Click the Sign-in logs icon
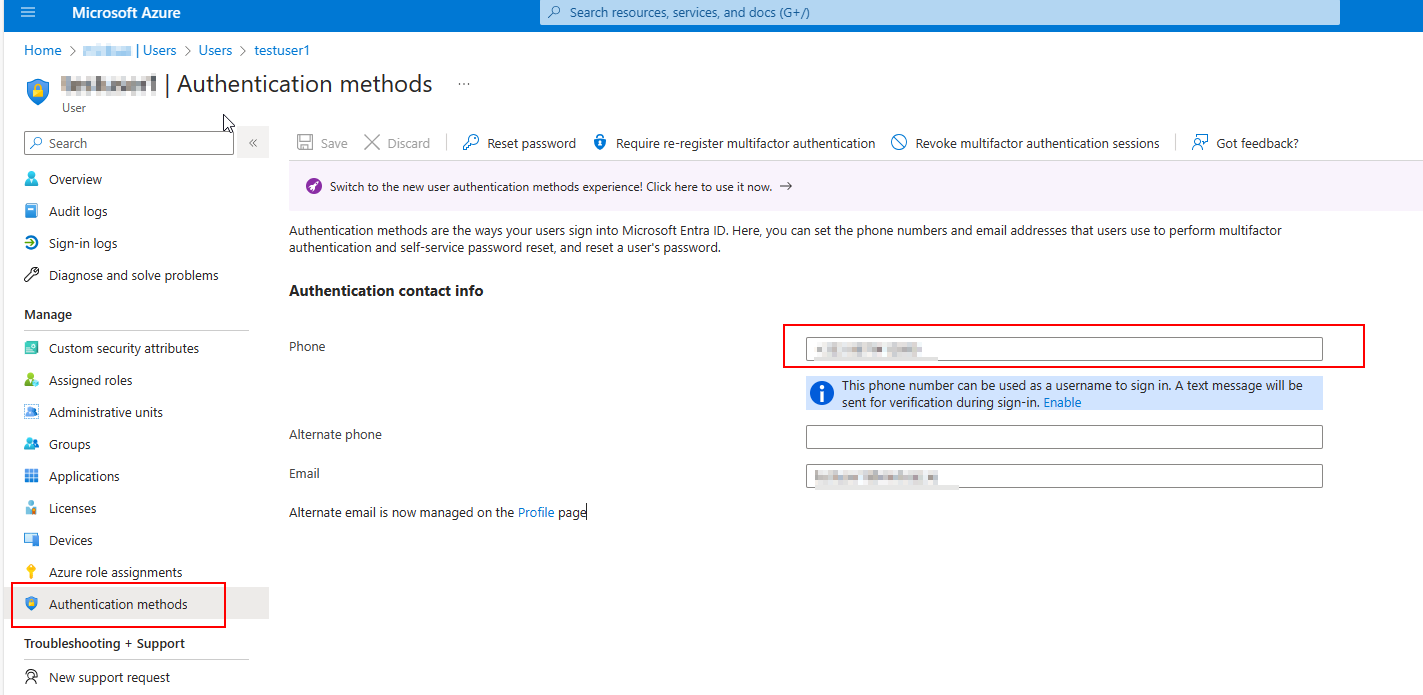The image size is (1423, 695). (x=31, y=243)
